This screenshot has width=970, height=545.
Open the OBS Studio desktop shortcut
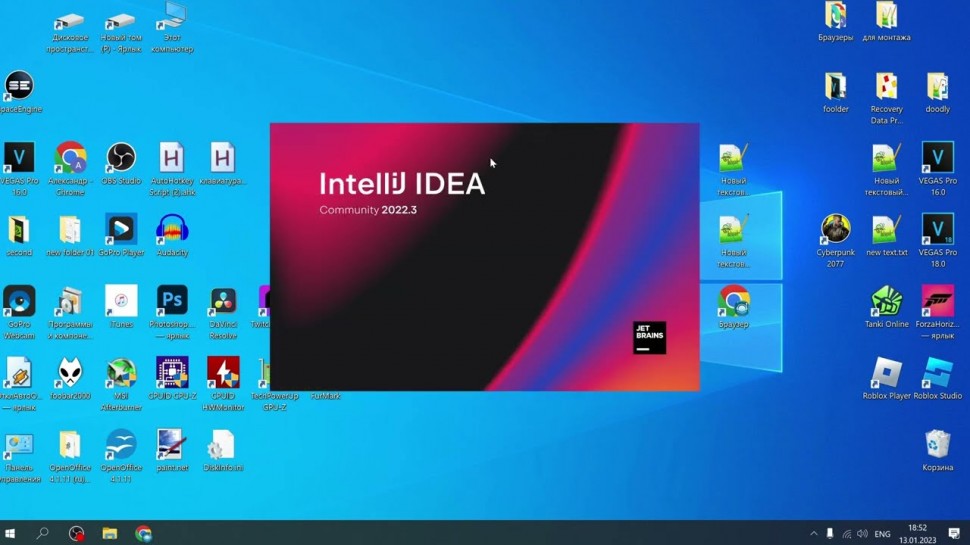(121, 159)
